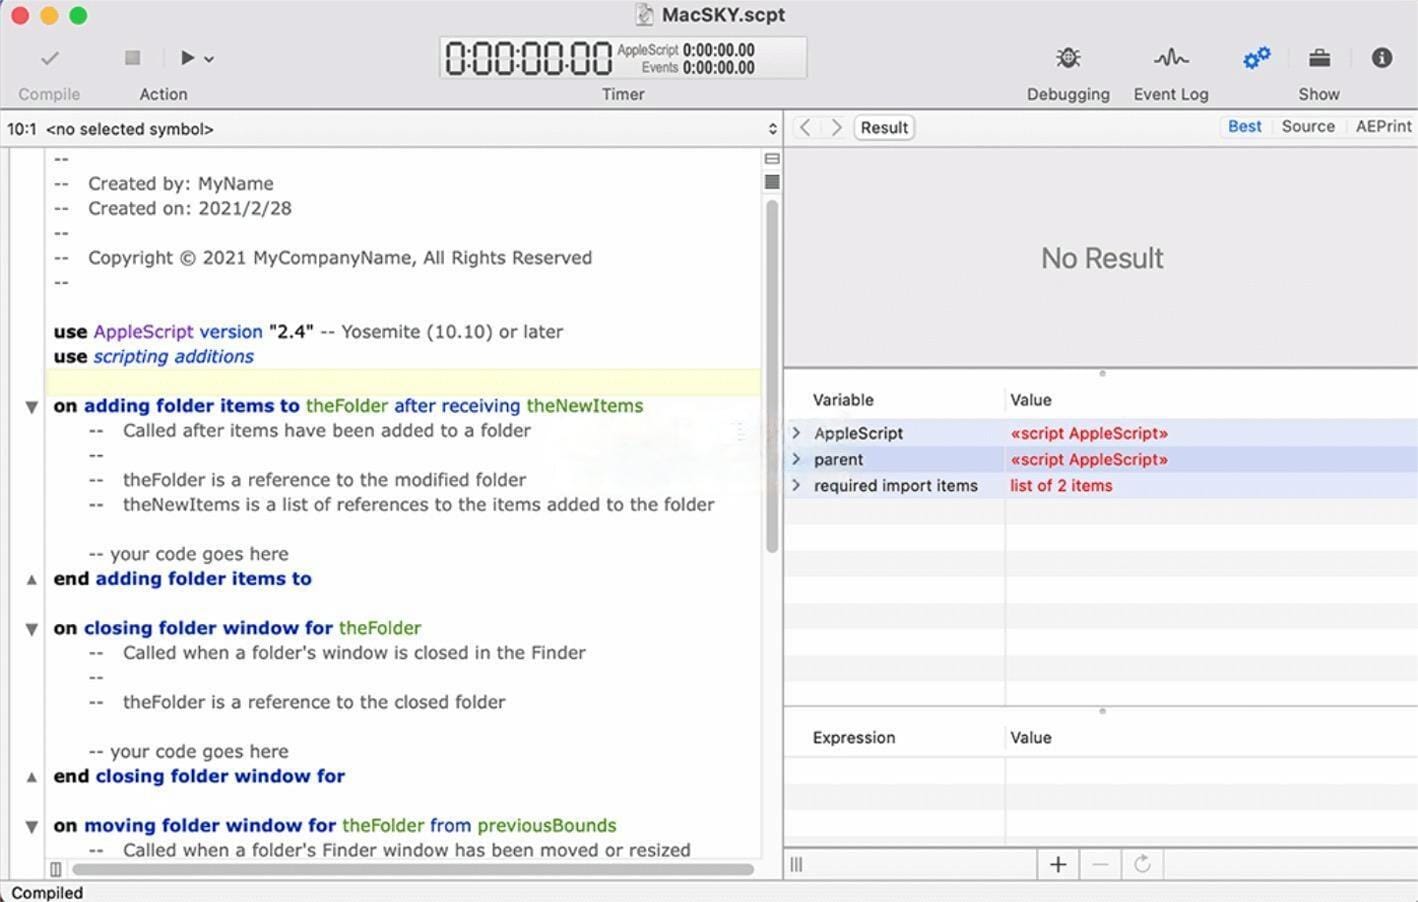Click the editor vertical scrollbar
Image resolution: width=1418 pixels, height=902 pixels.
772,376
